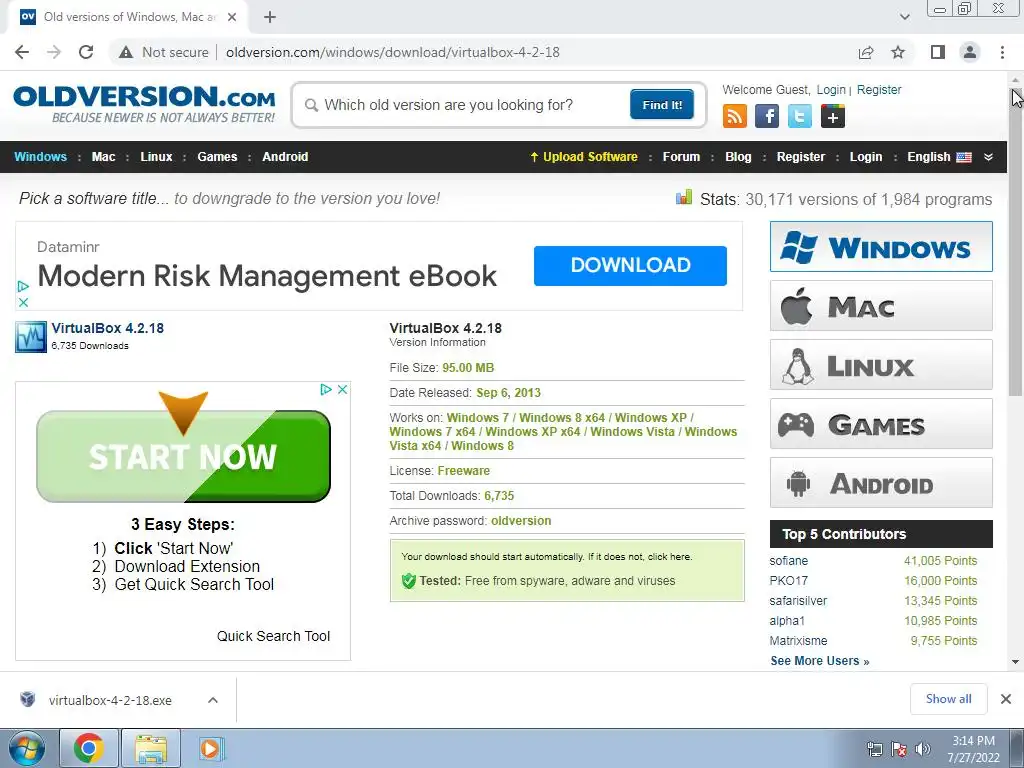Close the Dataminr ad banner

(x=23, y=302)
